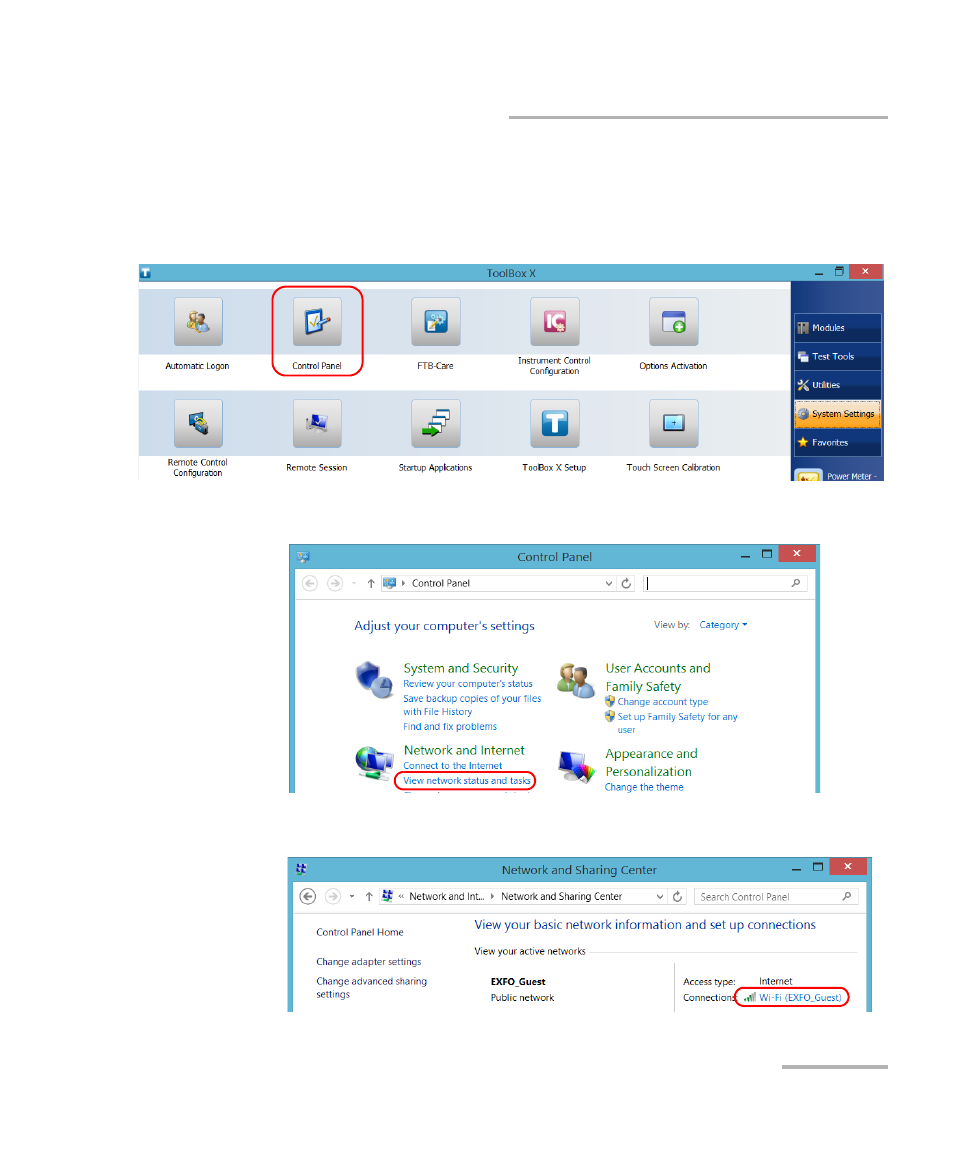Click Find and fix problems
This screenshot has height=1158, width=954.
(450, 727)
